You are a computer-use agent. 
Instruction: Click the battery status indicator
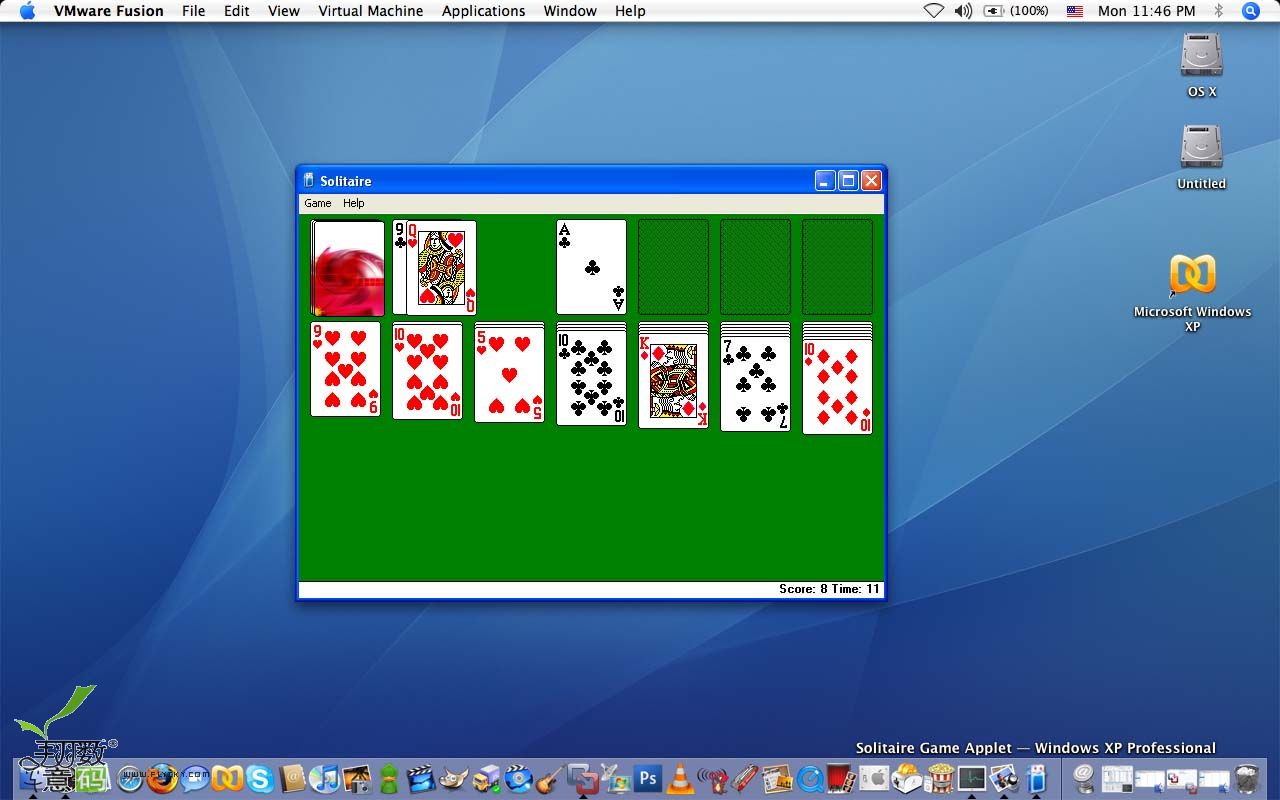coord(1016,11)
